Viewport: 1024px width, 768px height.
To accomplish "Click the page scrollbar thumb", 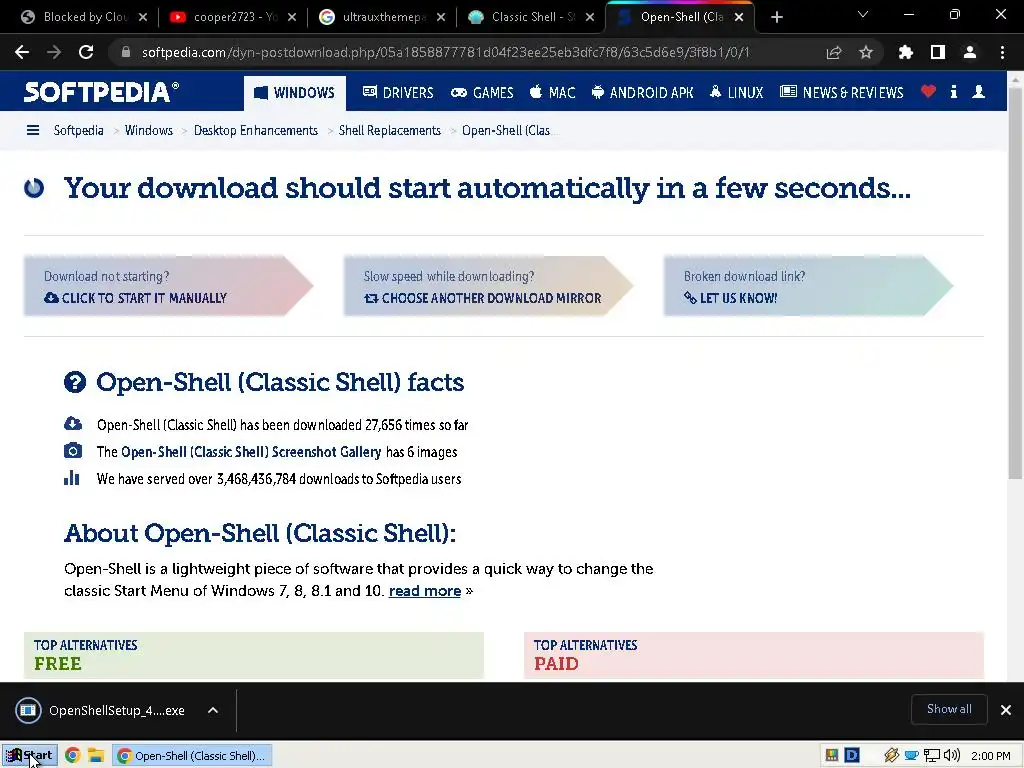I will pyautogui.click(x=1015, y=284).
